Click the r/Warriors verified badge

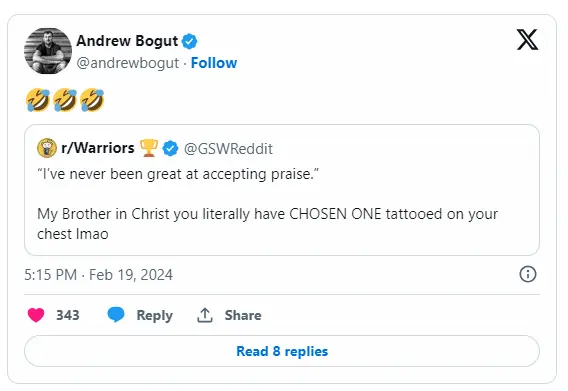[170, 149]
